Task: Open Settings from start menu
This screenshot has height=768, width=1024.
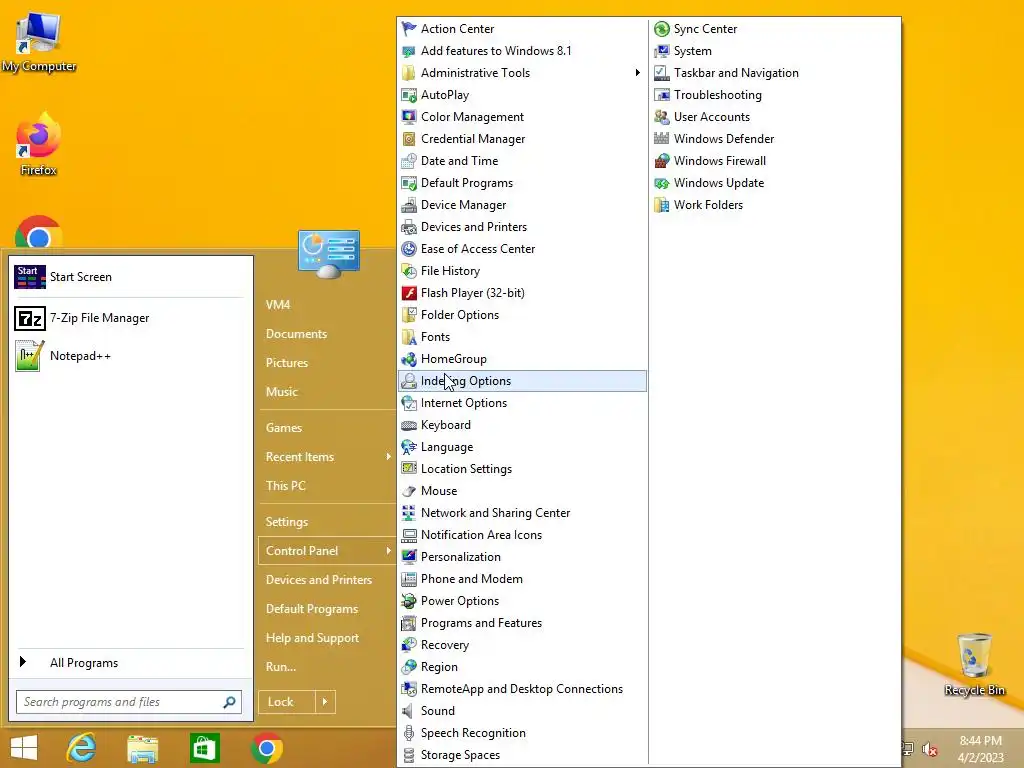Action: click(287, 522)
